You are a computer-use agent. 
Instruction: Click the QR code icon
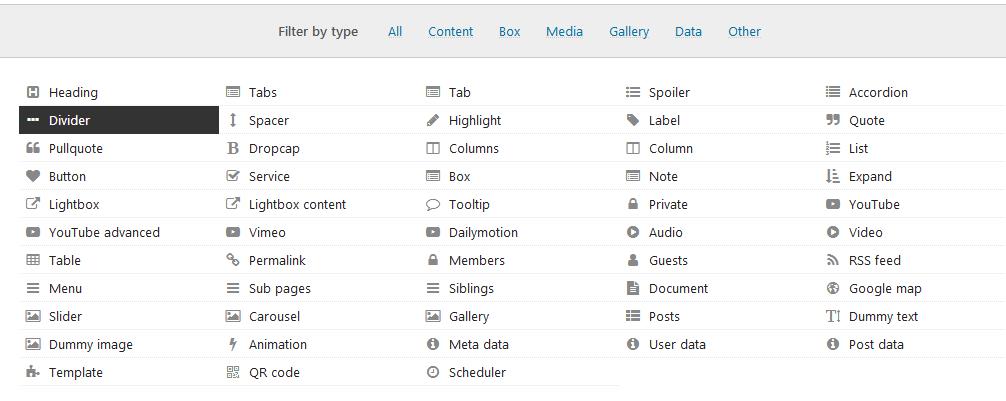(x=233, y=372)
